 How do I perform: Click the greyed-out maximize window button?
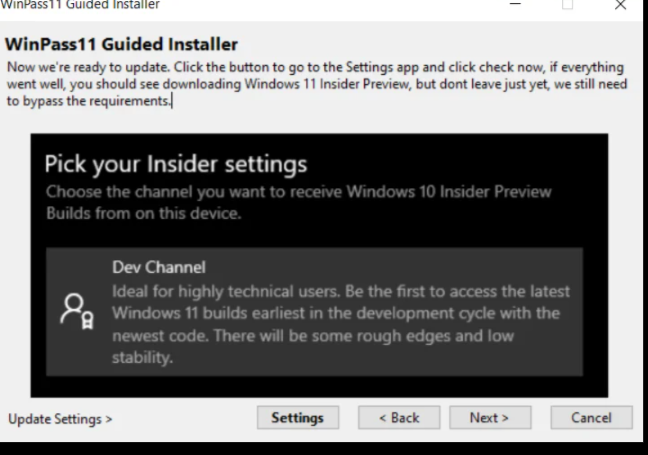point(567,5)
